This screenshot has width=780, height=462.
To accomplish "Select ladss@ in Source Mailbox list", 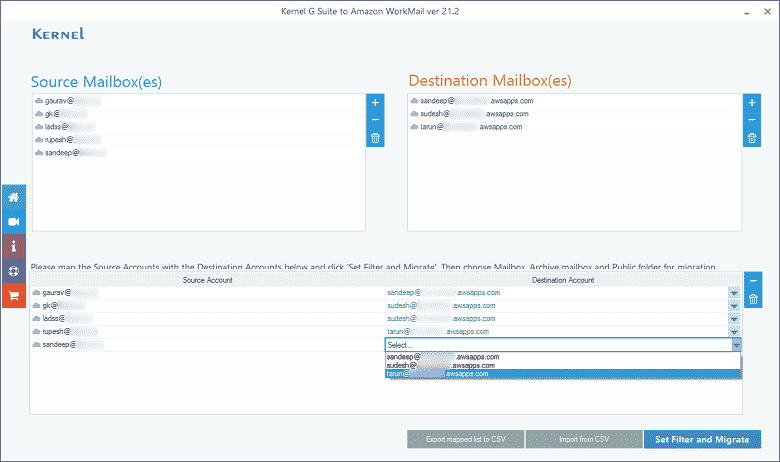I will click(x=199, y=127).
